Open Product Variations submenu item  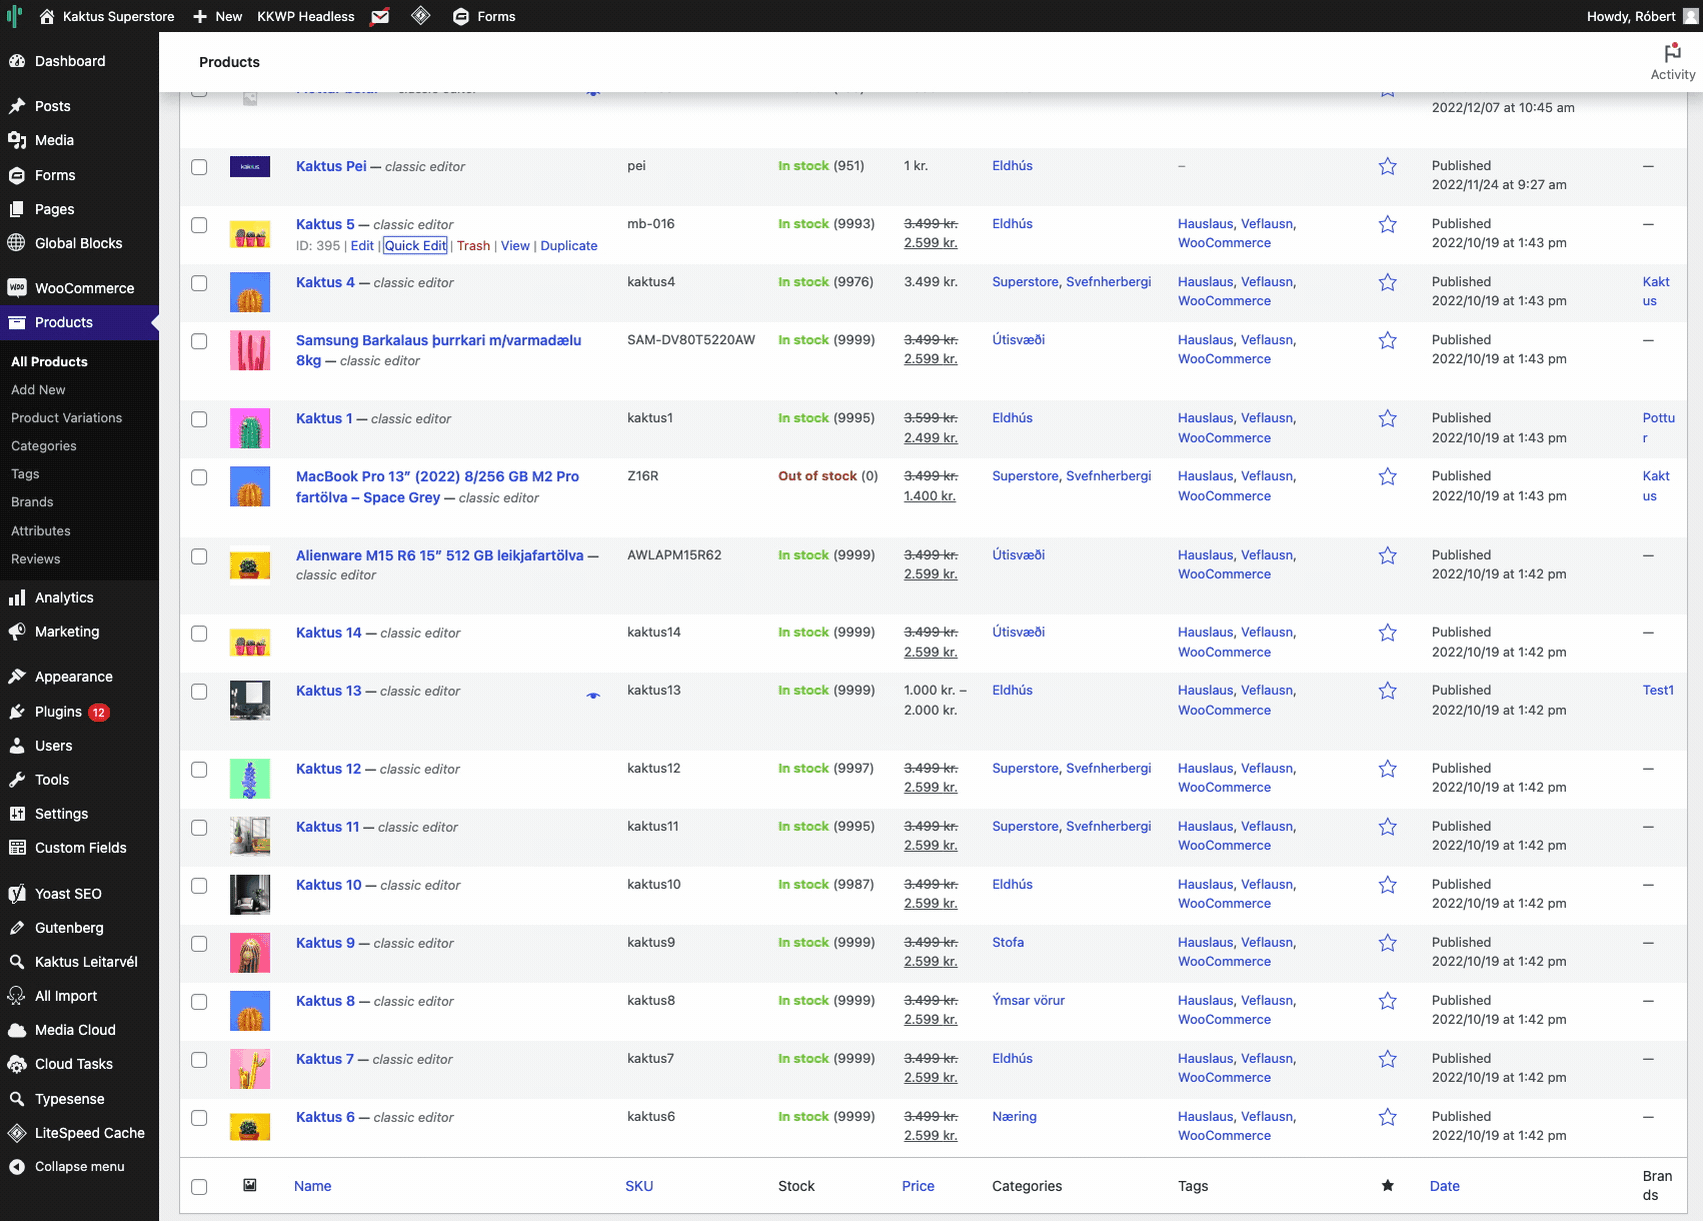[66, 418]
